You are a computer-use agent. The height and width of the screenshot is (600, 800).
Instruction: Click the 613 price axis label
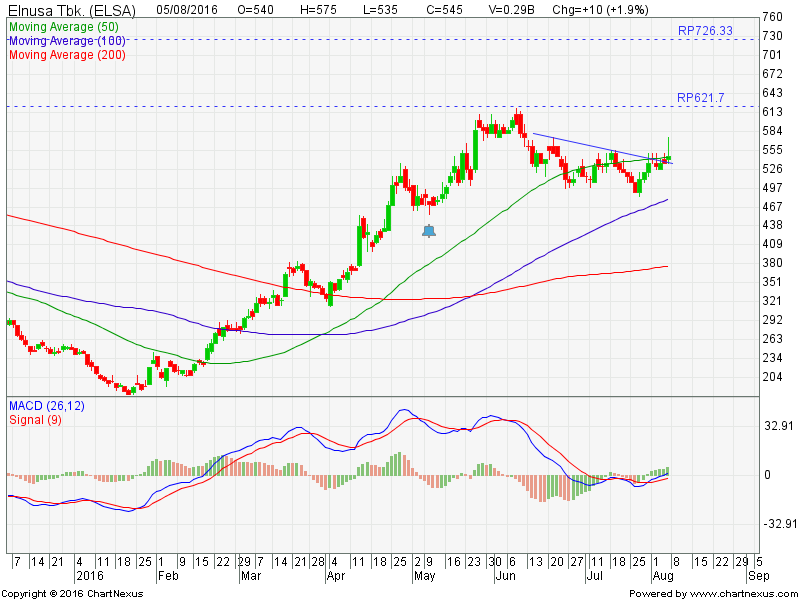tap(772, 112)
